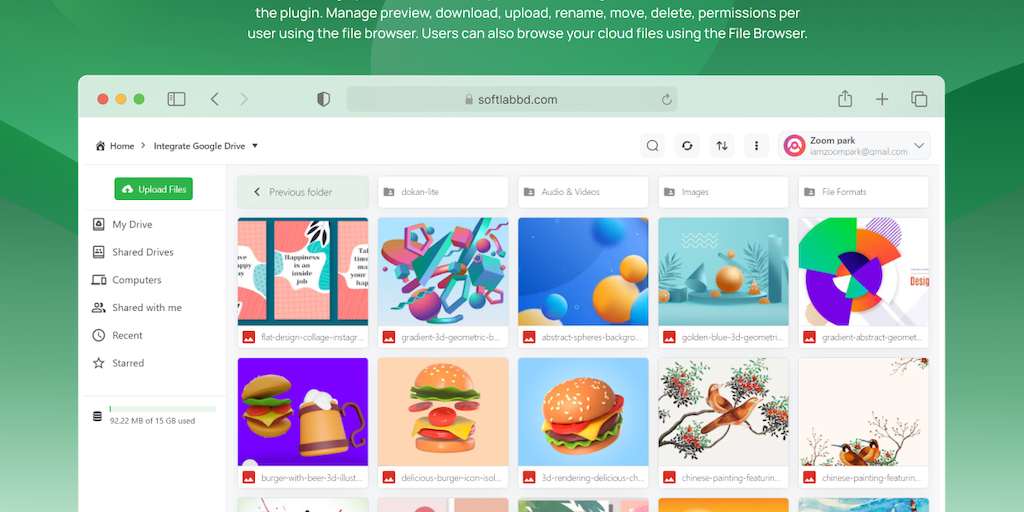The width and height of the screenshot is (1024, 512).
Task: Click the search magnifier icon
Action: click(652, 146)
